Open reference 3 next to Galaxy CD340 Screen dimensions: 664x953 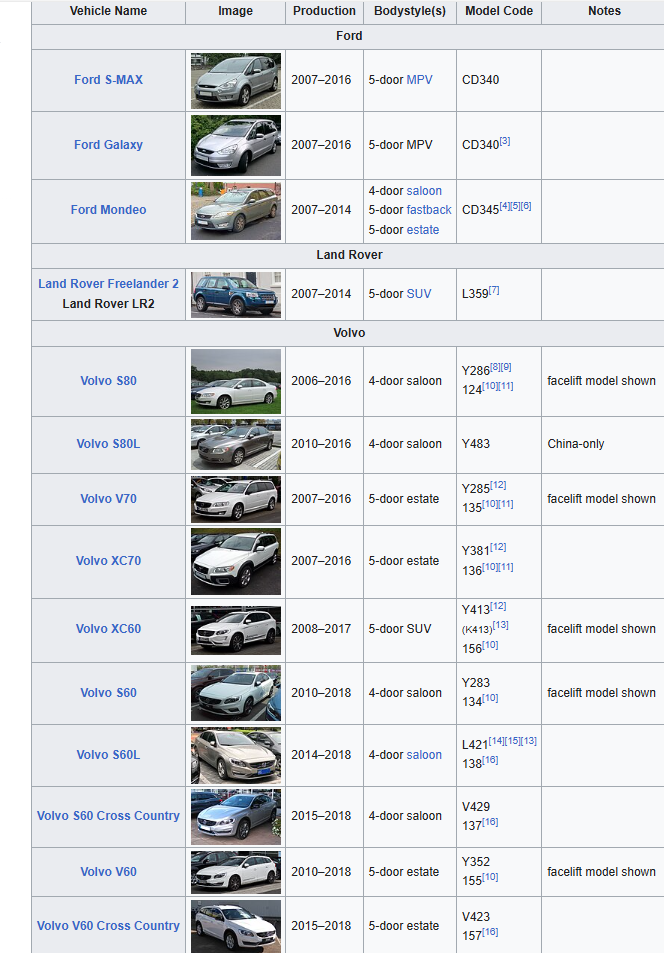505,142
